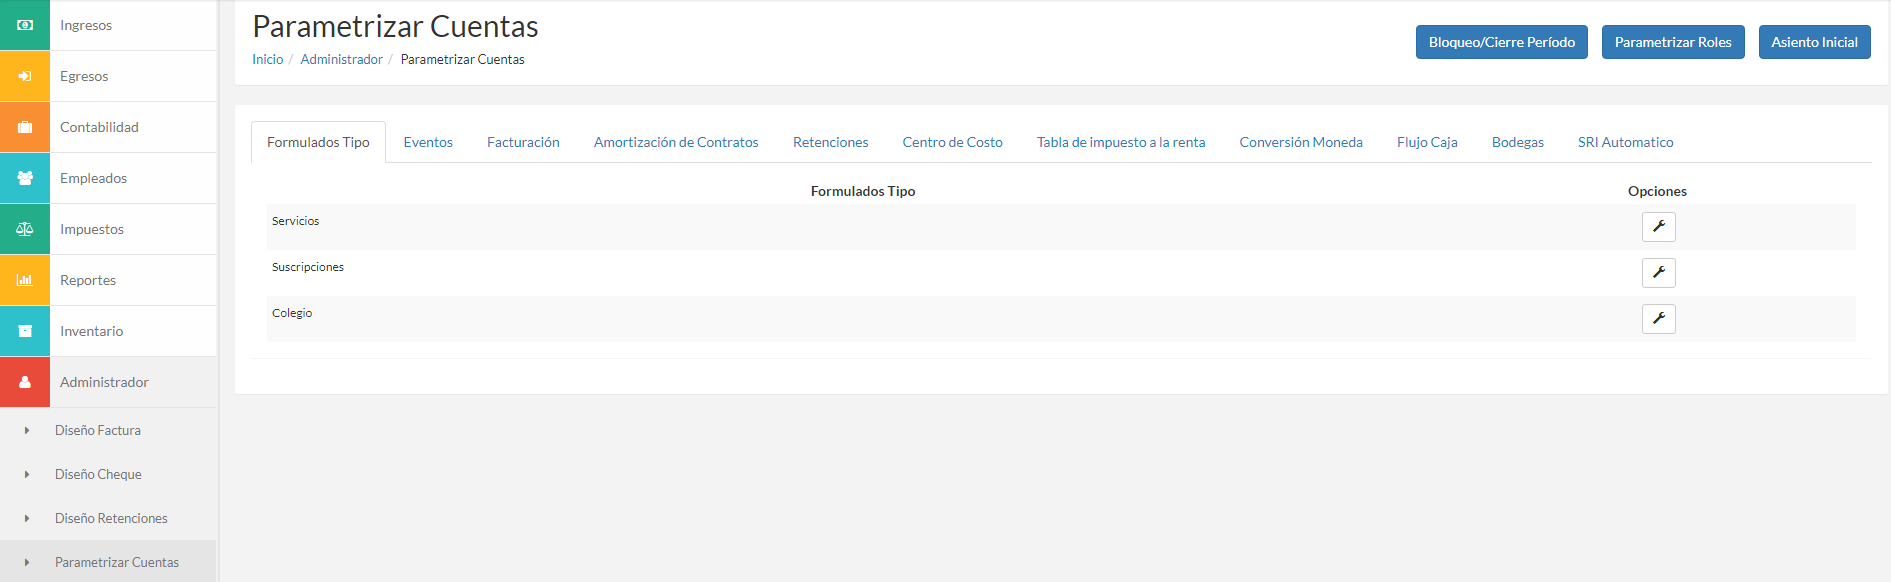Click the Opciones column header
This screenshot has width=1891, height=582.
(x=1657, y=191)
